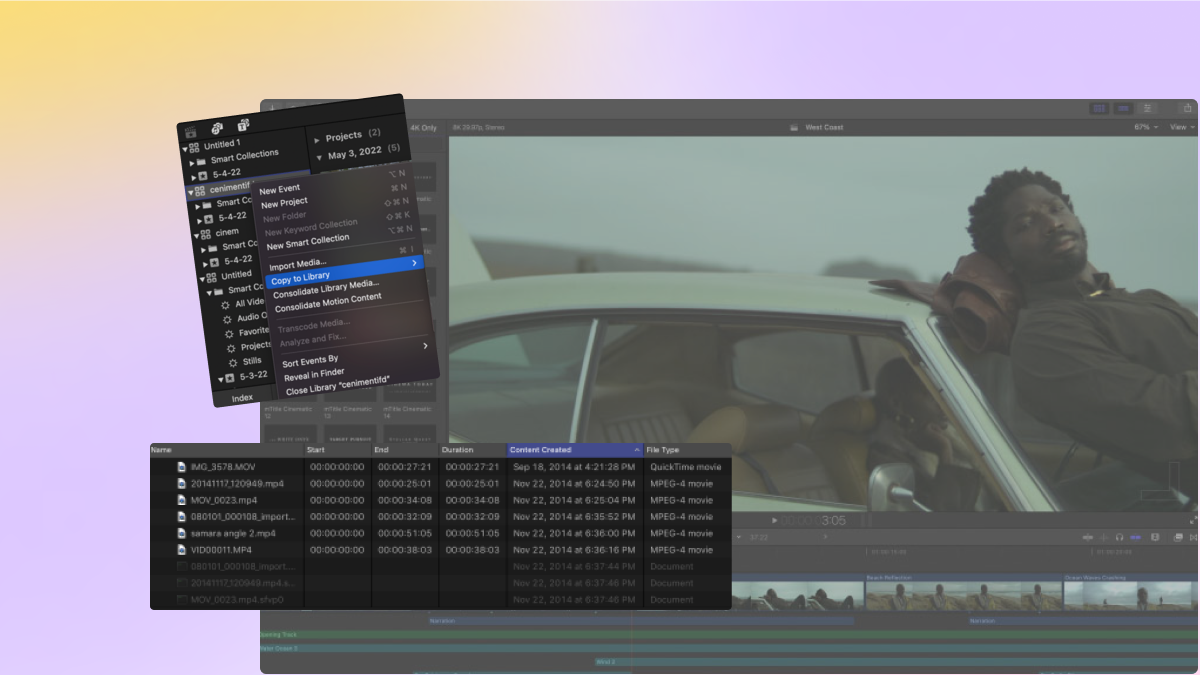Expand Smart Collections under Untitled 1
Screen dimensions: 1200x675
coord(192,163)
